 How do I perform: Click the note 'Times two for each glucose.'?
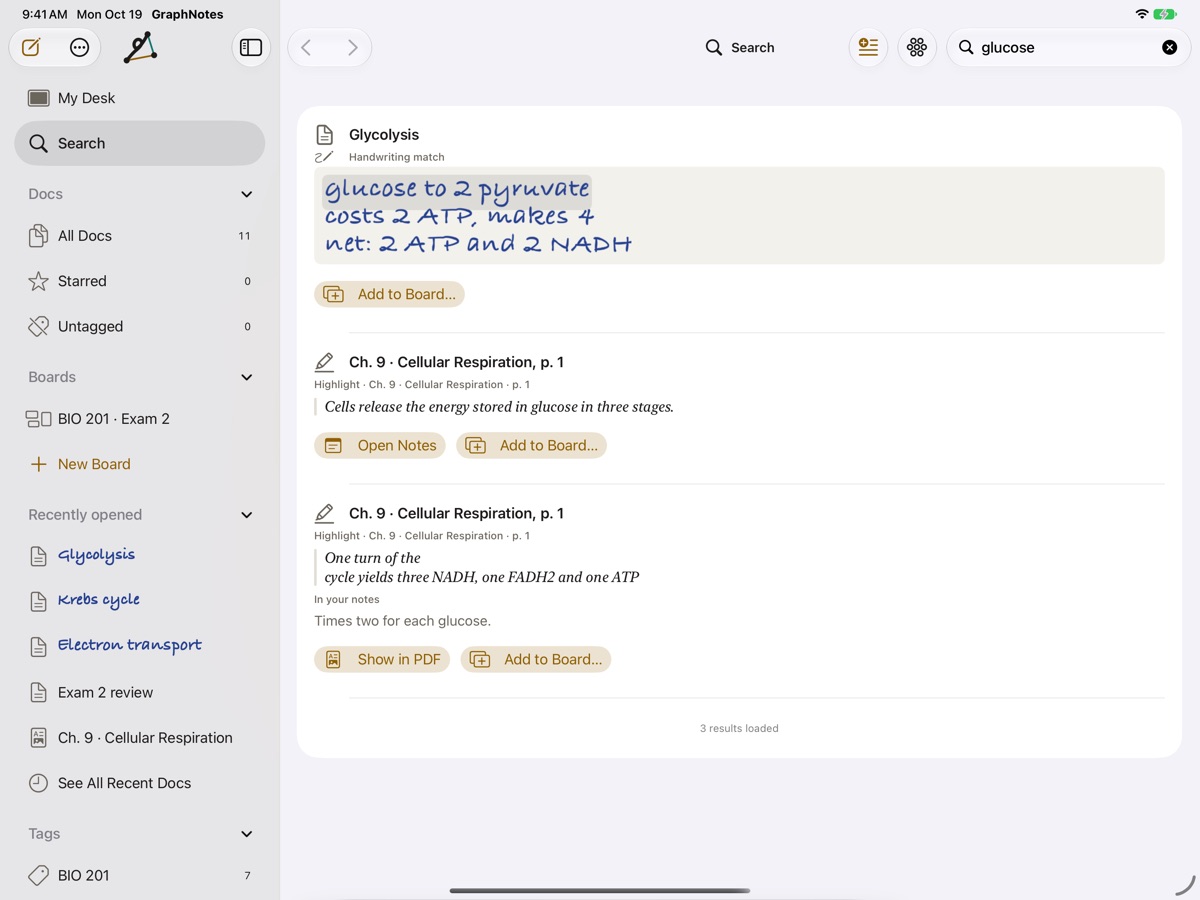pyautogui.click(x=402, y=621)
